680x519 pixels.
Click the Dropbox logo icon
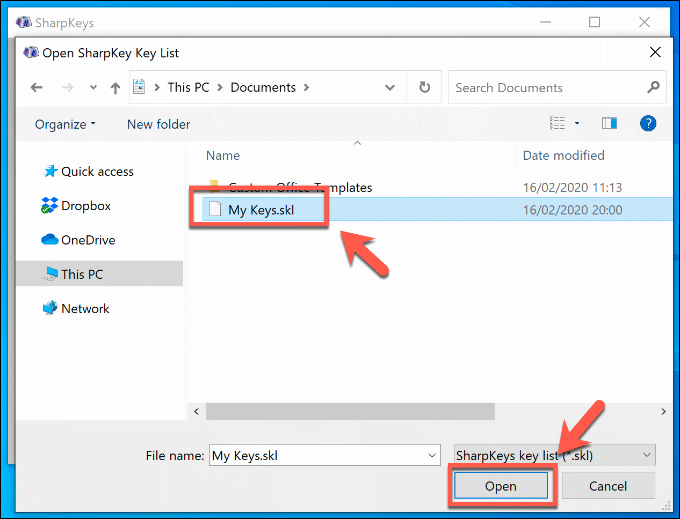49,205
